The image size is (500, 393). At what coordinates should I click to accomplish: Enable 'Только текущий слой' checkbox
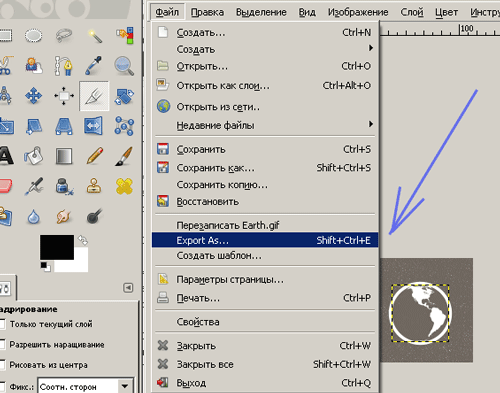(3, 324)
